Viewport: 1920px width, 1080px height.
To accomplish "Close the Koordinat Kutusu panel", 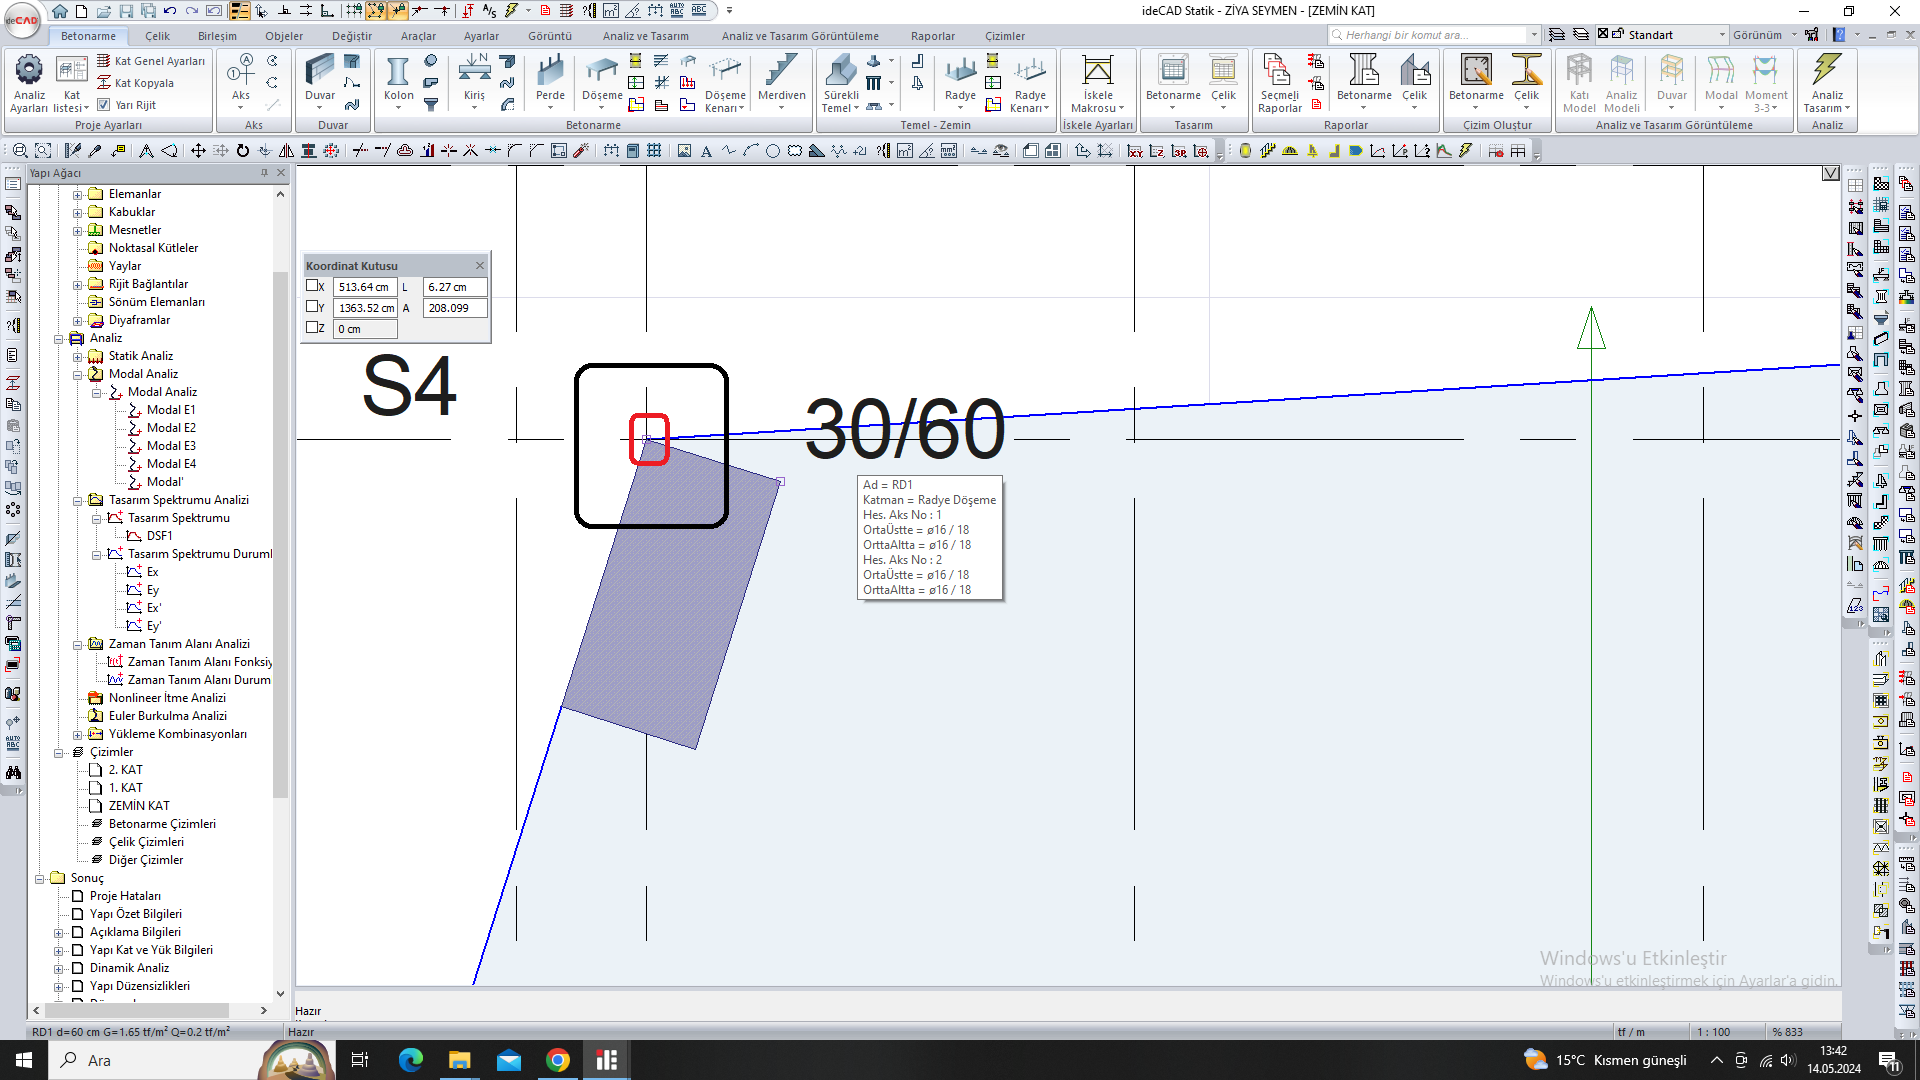I will [480, 265].
